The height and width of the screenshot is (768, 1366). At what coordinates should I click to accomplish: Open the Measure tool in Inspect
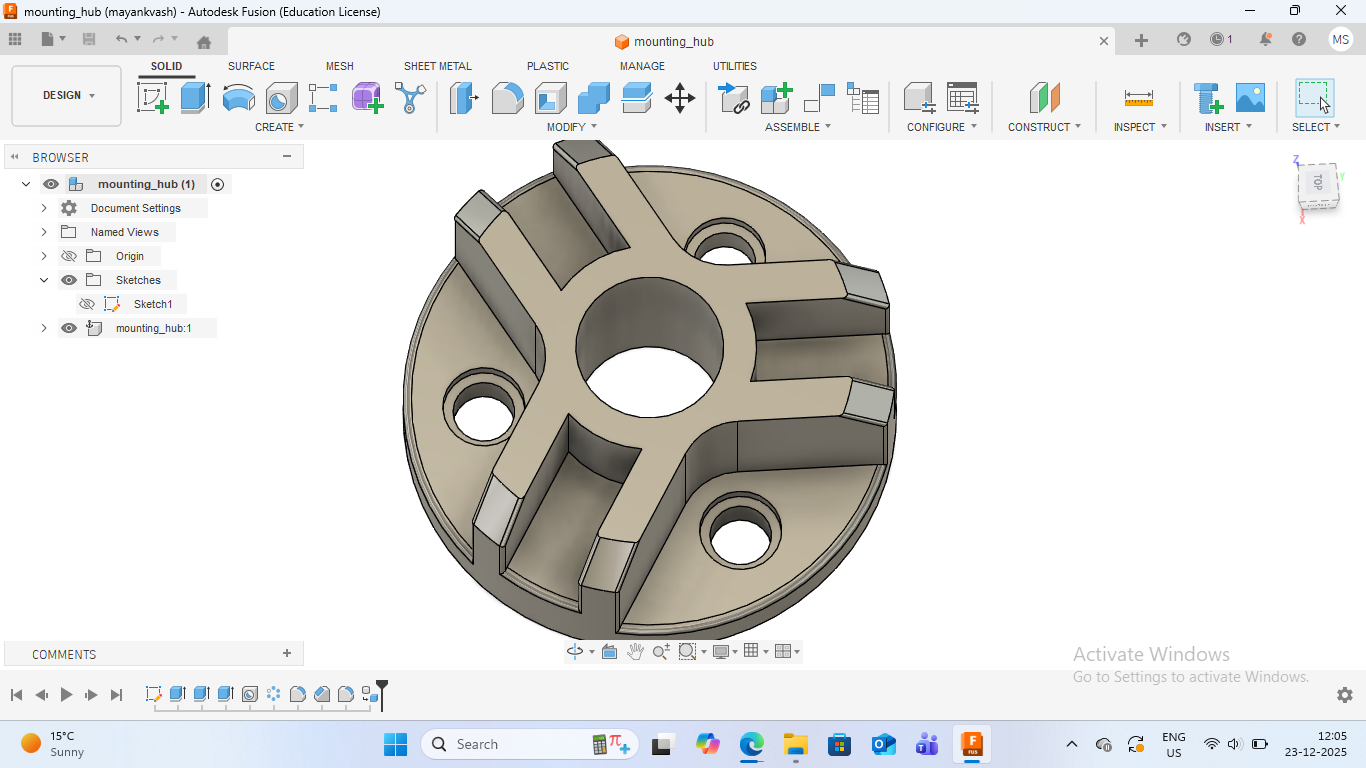tap(1138, 98)
